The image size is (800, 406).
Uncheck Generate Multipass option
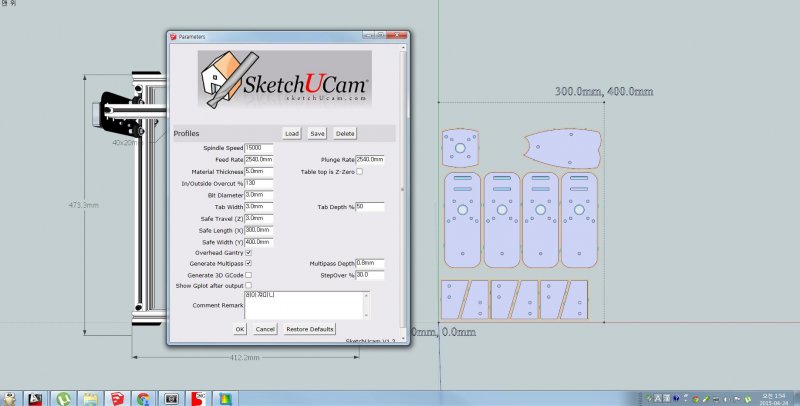[248, 264]
